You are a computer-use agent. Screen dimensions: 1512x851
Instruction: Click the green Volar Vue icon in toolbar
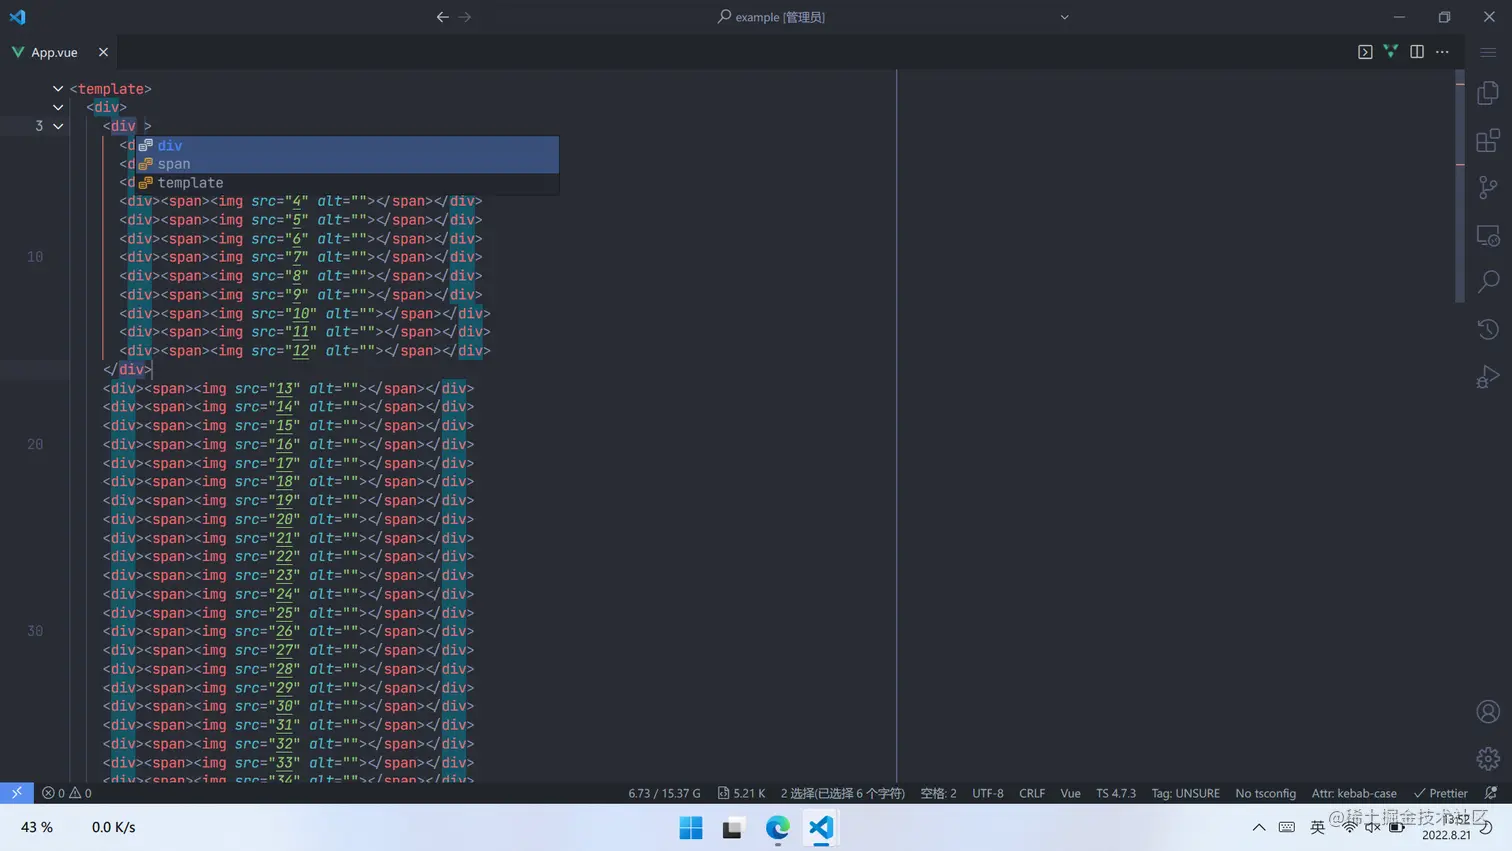(x=1391, y=52)
